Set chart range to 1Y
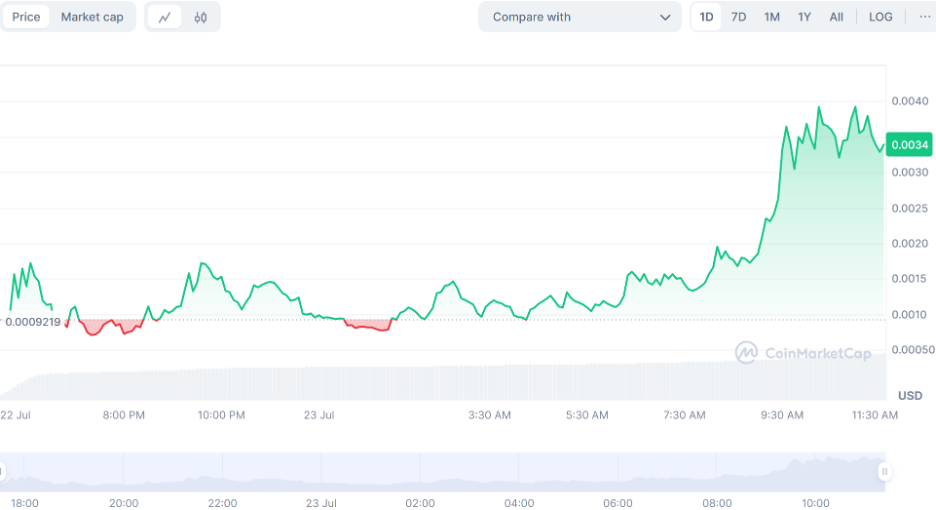 tap(804, 17)
